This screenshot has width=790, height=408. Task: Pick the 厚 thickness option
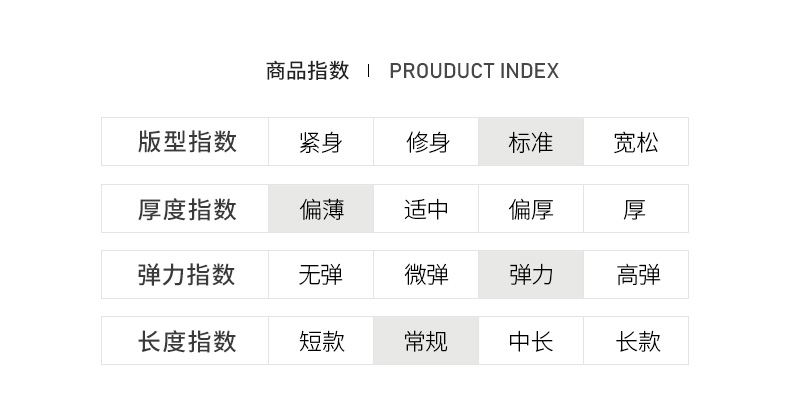[x=635, y=209]
